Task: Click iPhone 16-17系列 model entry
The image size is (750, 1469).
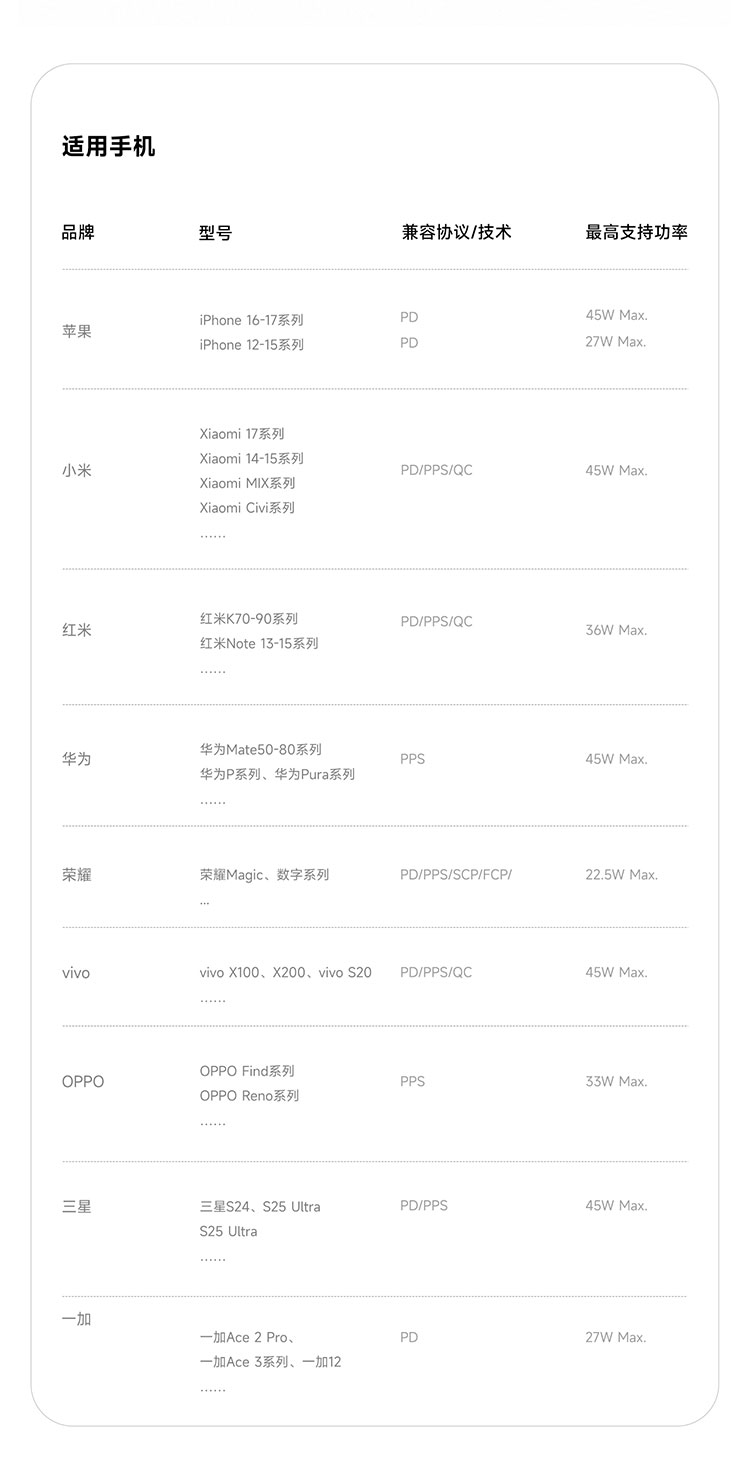Action: tap(251, 320)
